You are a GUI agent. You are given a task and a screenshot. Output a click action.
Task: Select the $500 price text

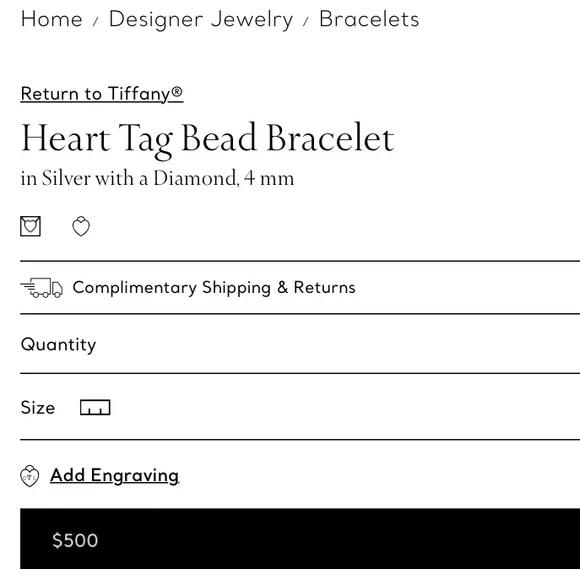pos(75,540)
